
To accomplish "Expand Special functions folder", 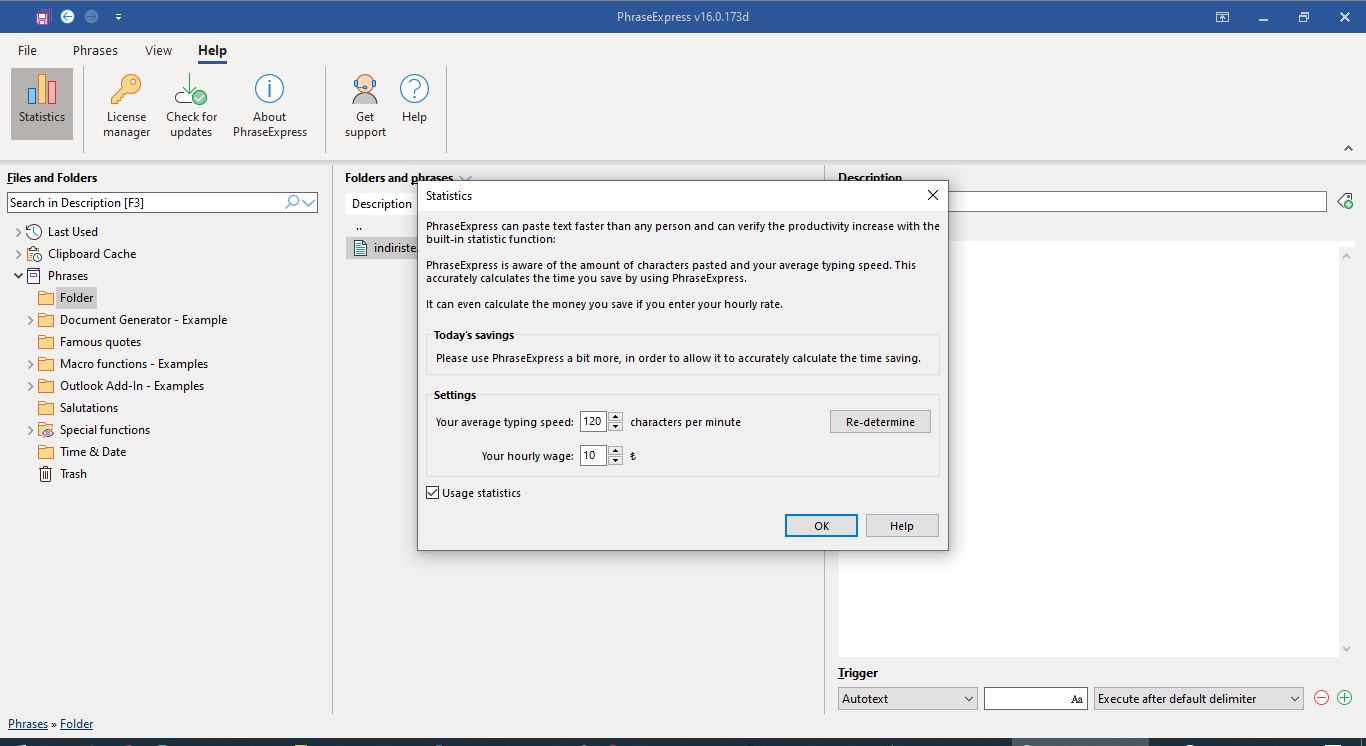I will coord(30,430).
